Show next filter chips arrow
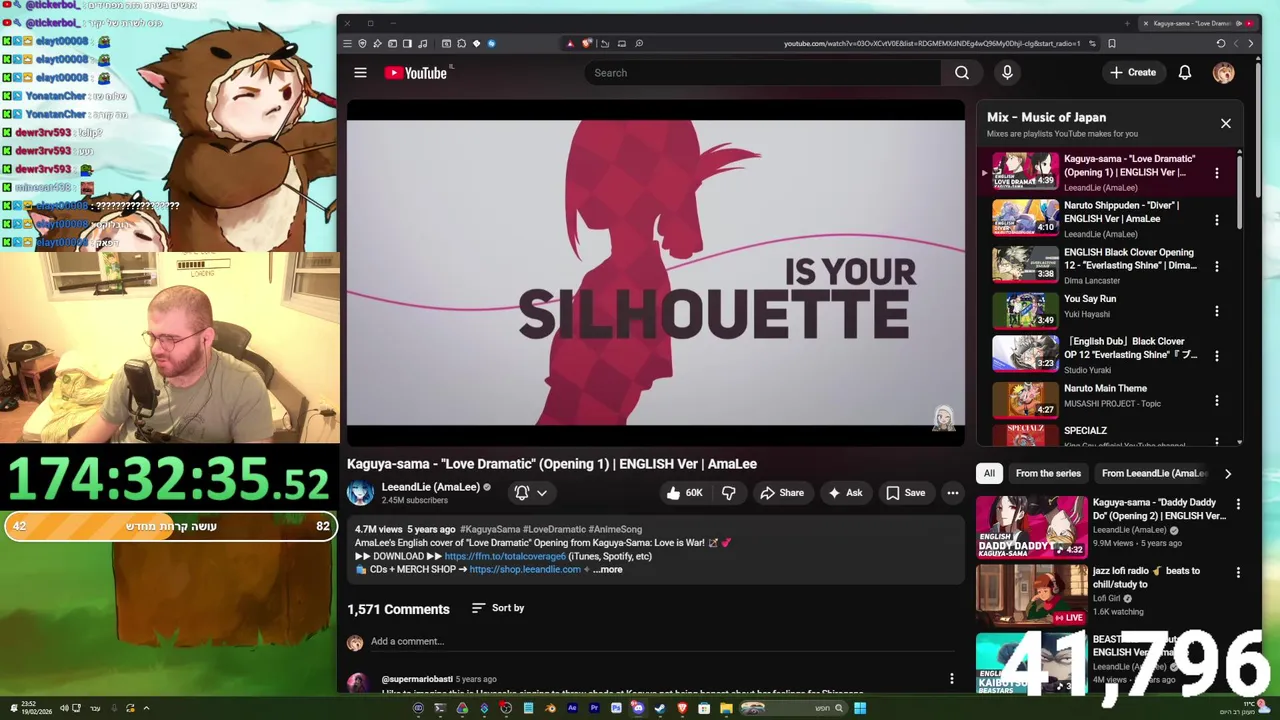The width and height of the screenshot is (1280, 720). pyautogui.click(x=1227, y=473)
